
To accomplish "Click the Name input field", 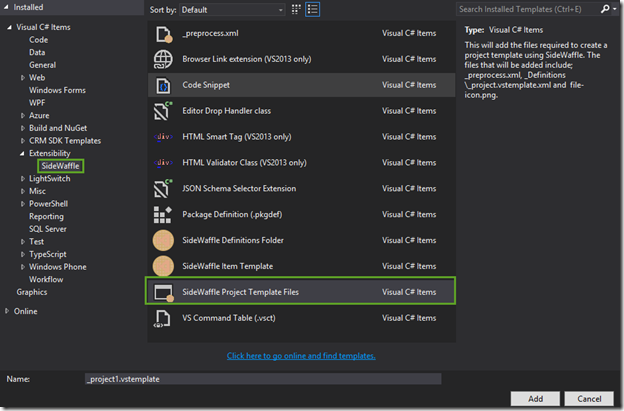I will (263, 379).
